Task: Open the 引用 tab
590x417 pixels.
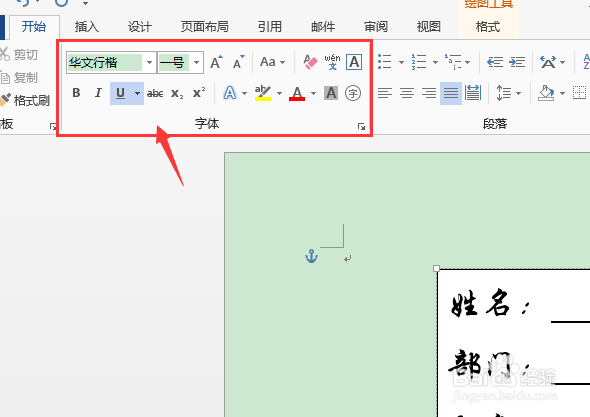Action: (x=269, y=27)
